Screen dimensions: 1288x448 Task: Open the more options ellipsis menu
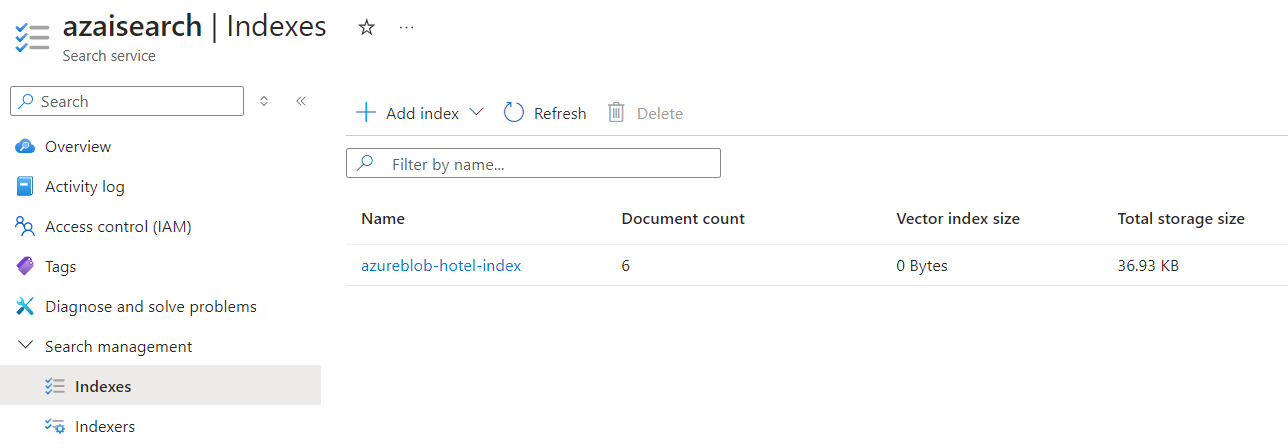click(406, 28)
